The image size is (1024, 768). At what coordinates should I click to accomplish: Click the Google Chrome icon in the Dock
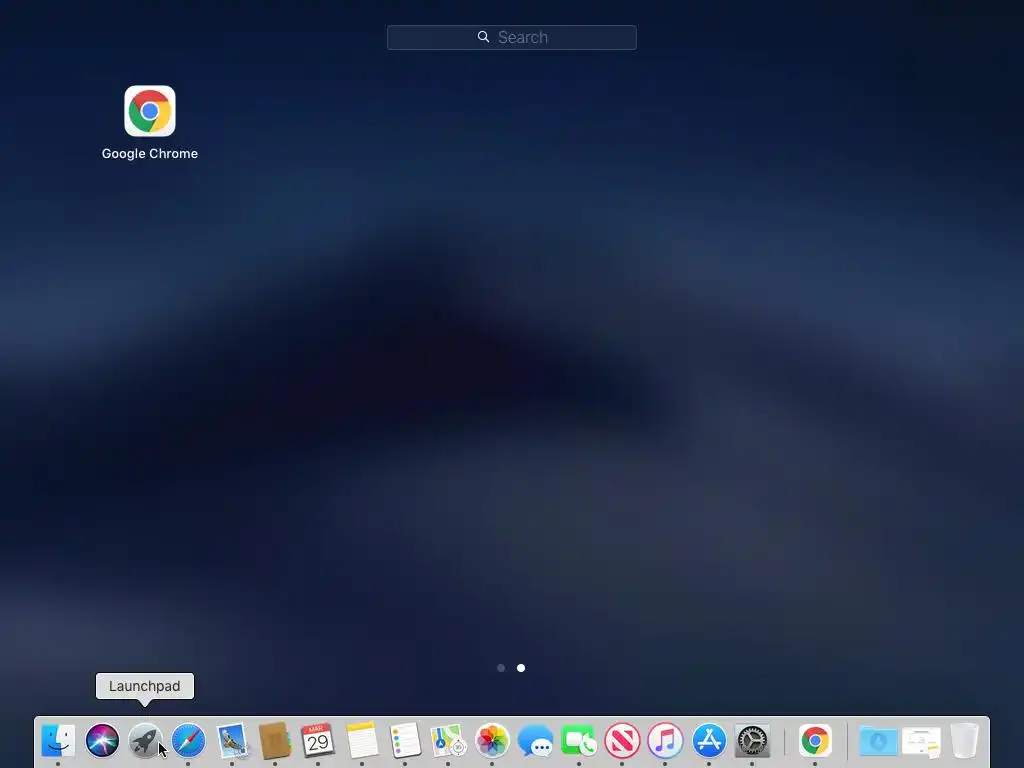click(815, 741)
